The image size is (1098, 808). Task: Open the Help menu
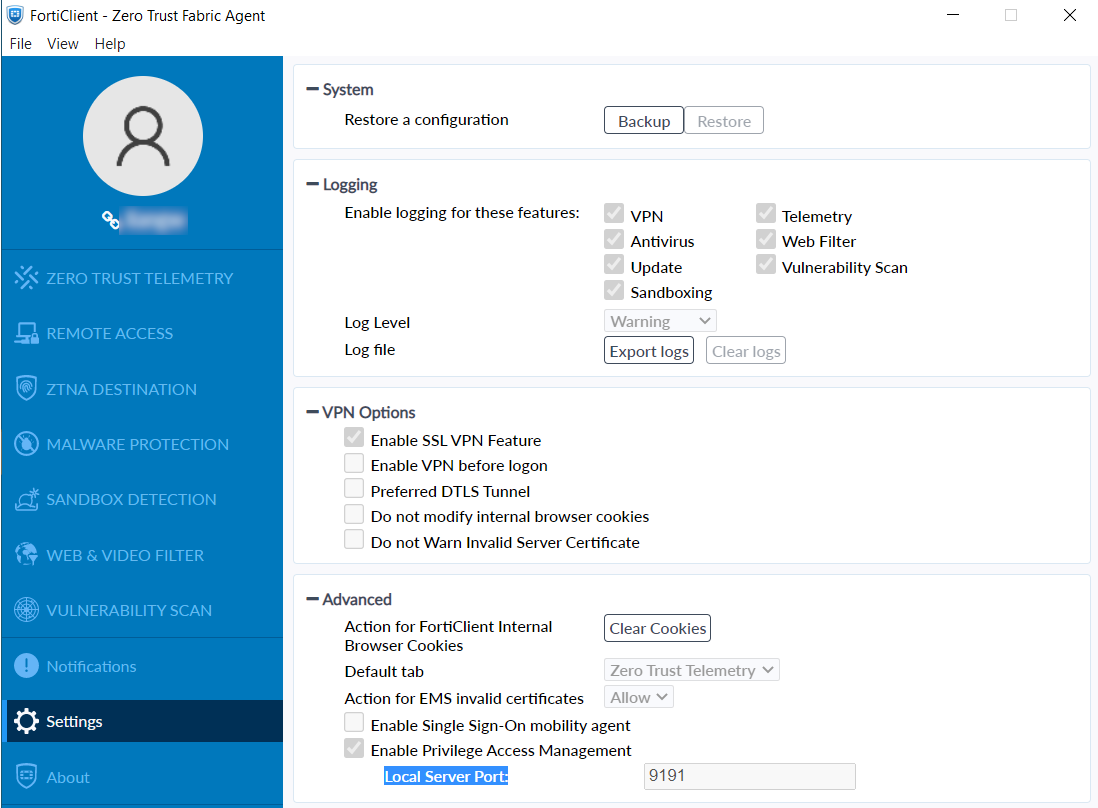[x=110, y=43]
